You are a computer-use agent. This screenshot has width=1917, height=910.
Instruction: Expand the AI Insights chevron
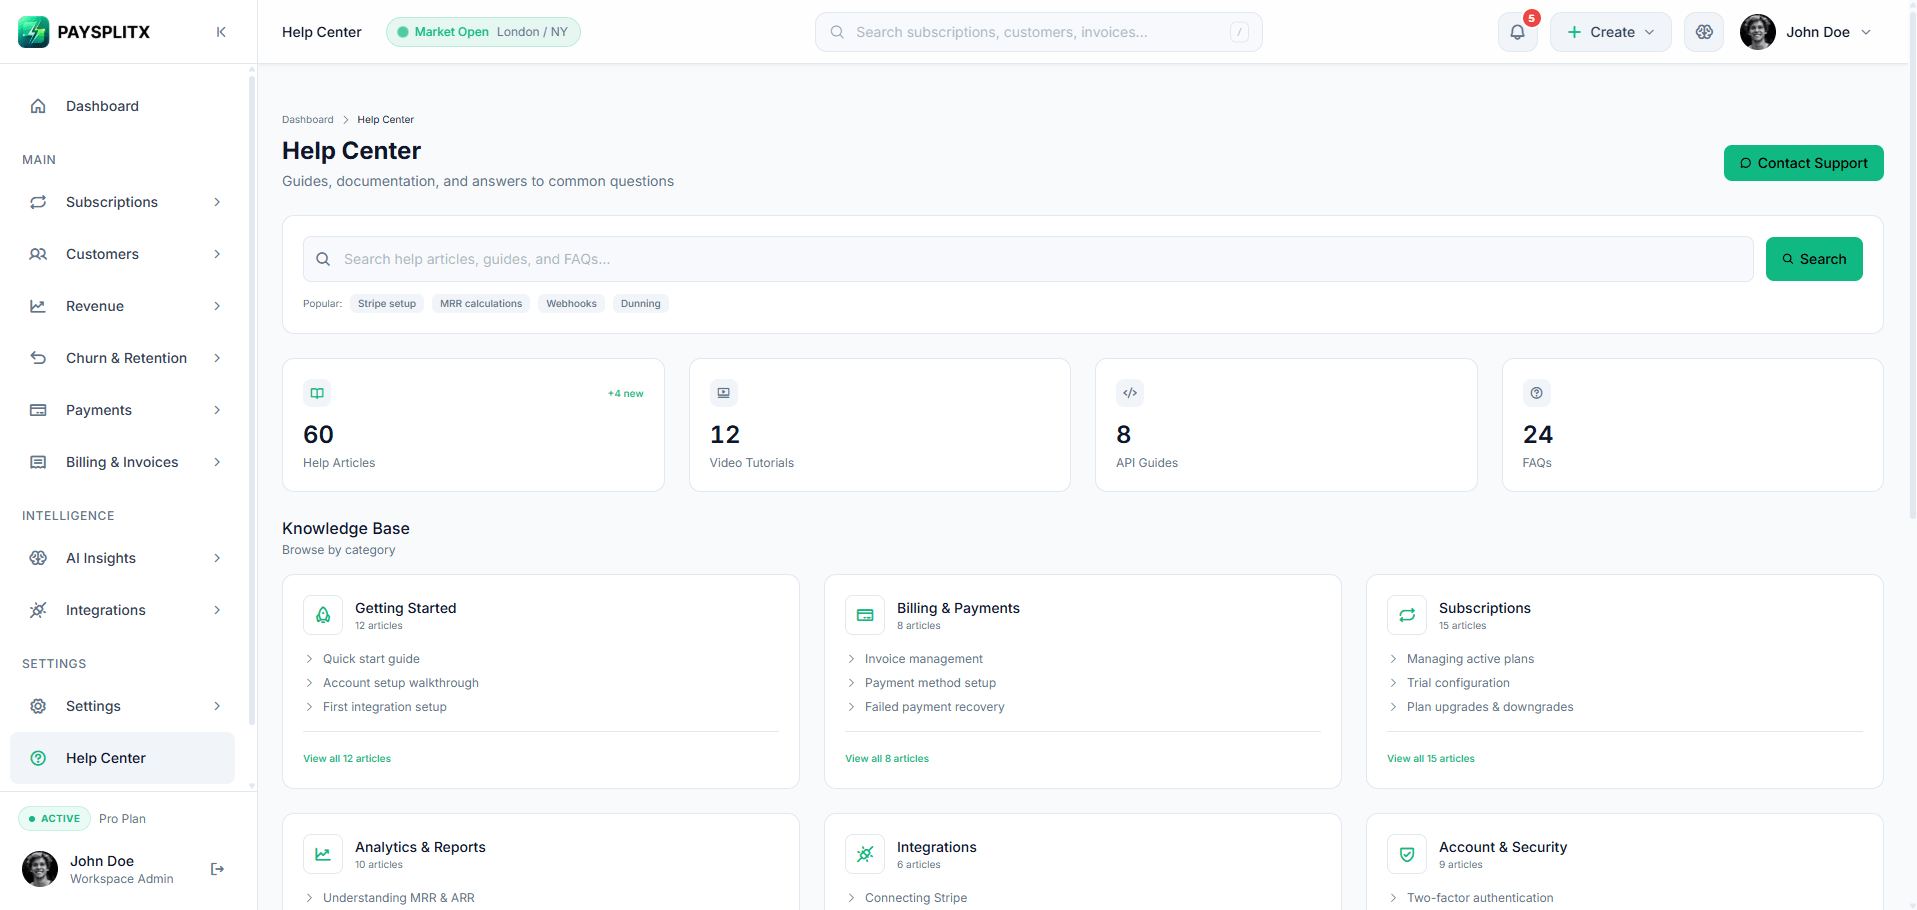217,558
